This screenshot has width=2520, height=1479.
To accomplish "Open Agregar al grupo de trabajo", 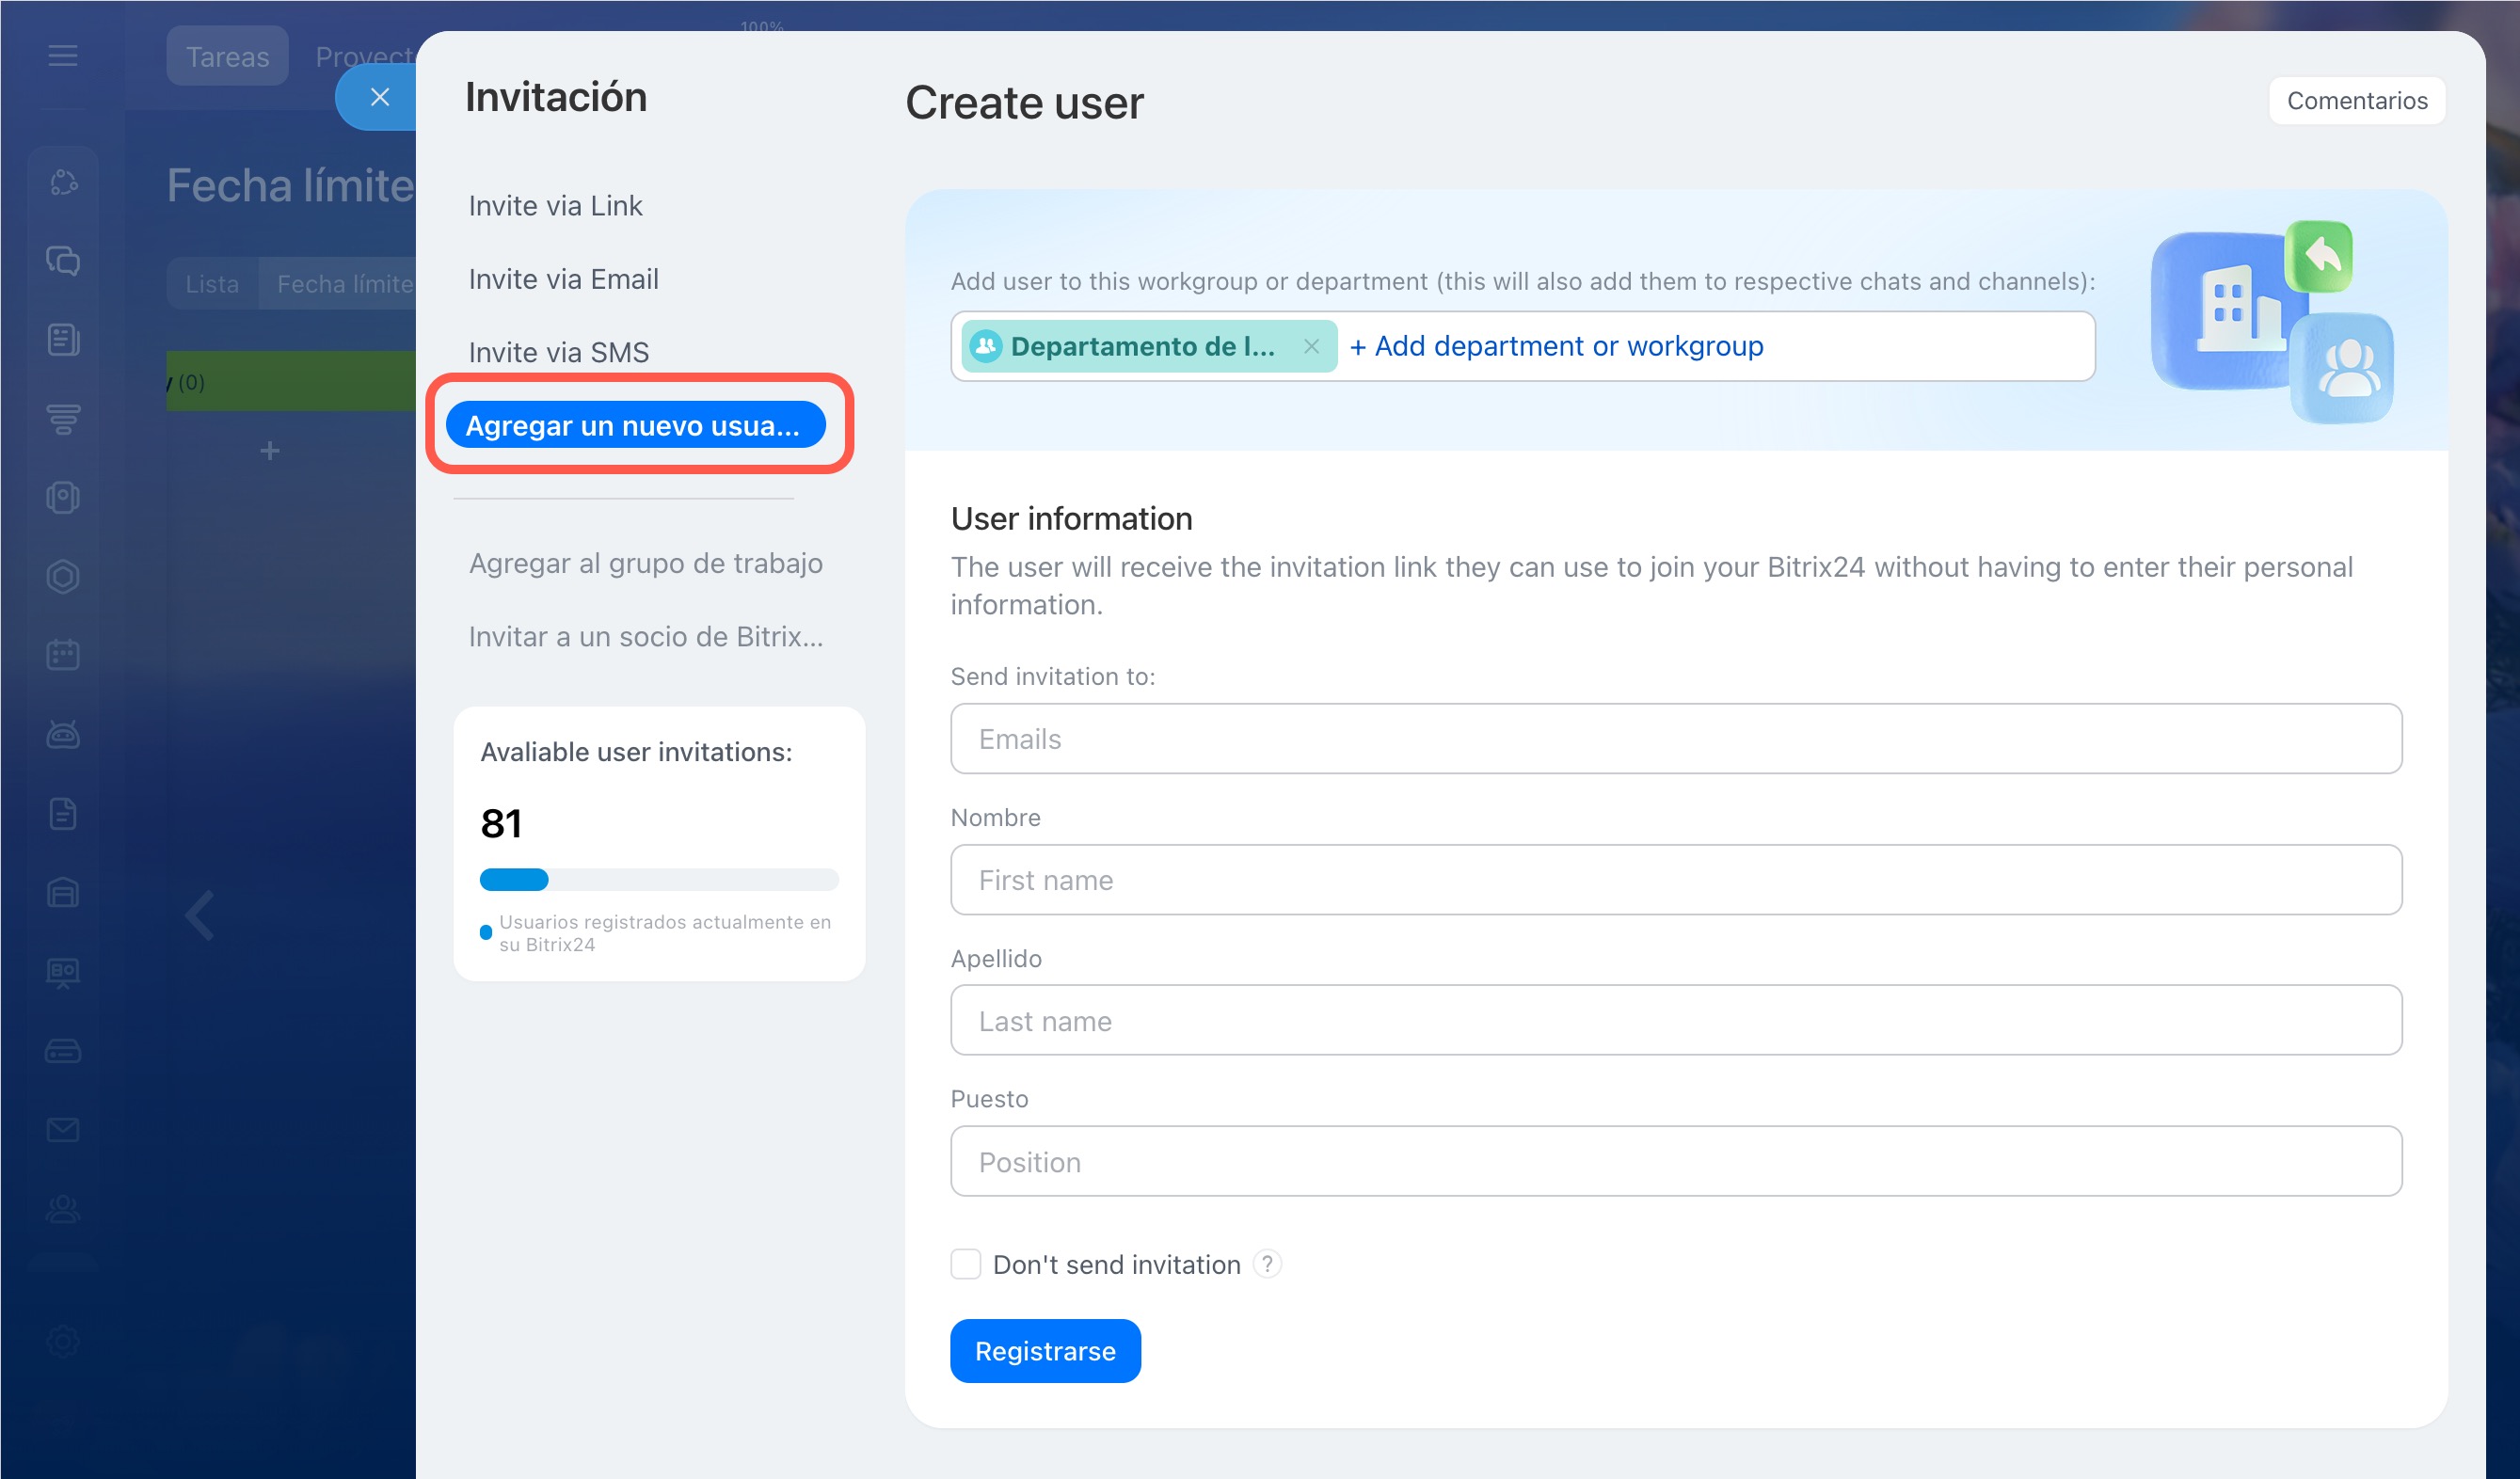I will pyautogui.click(x=645, y=563).
